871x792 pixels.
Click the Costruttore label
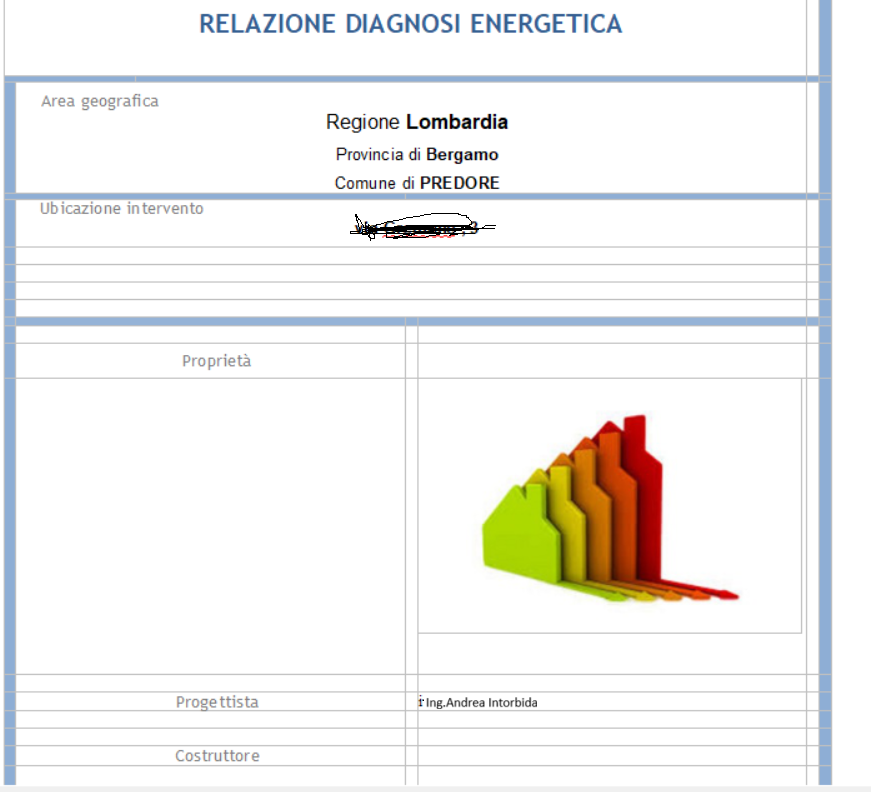tap(216, 756)
